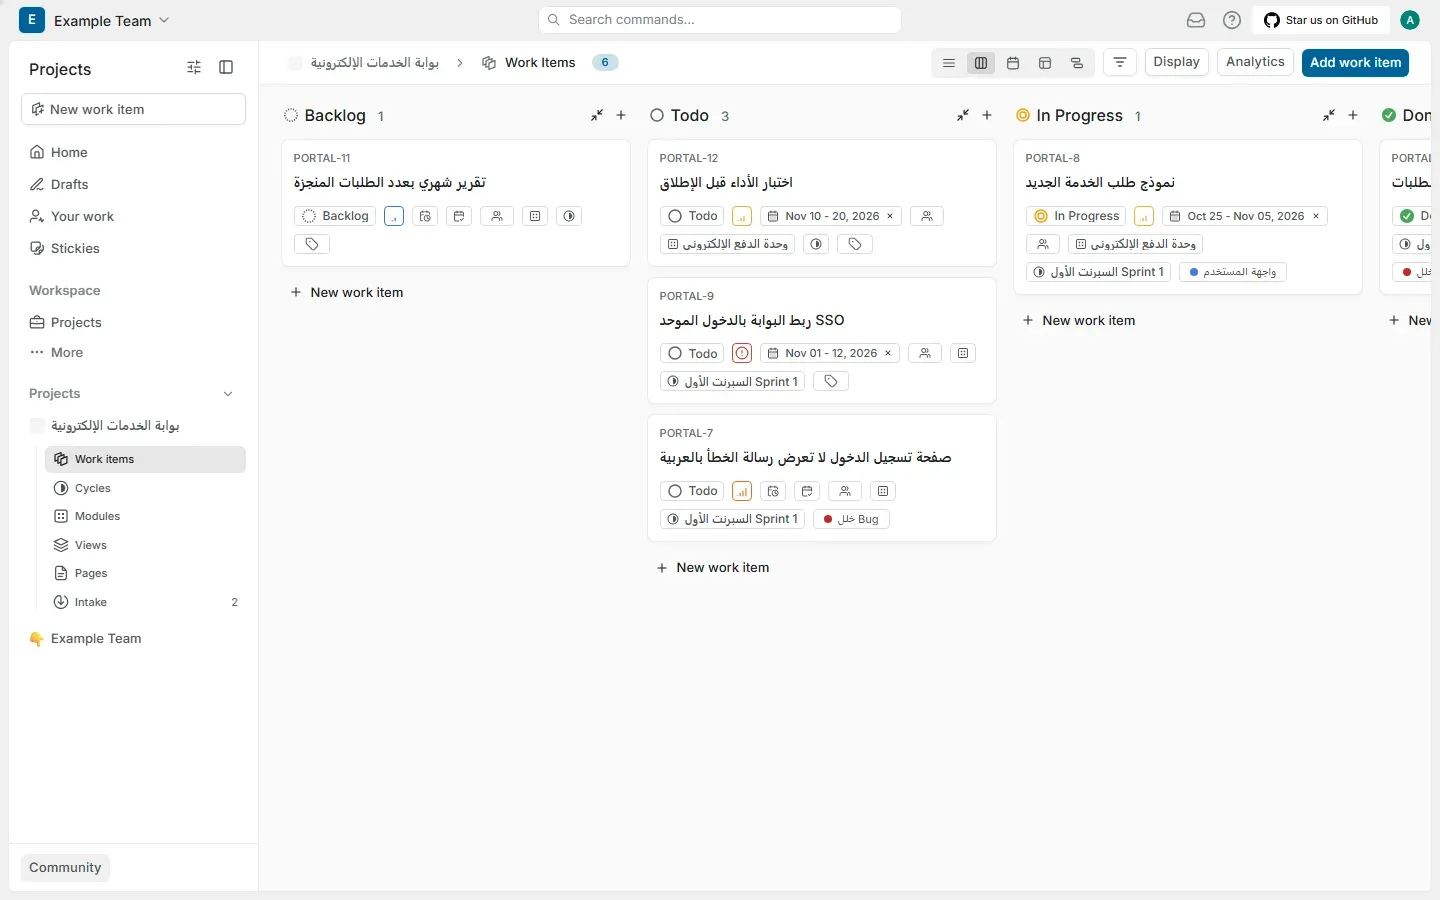Open urgent priority dropdown on PORTAL-9
Screen dimensions: 1440x900
click(742, 353)
